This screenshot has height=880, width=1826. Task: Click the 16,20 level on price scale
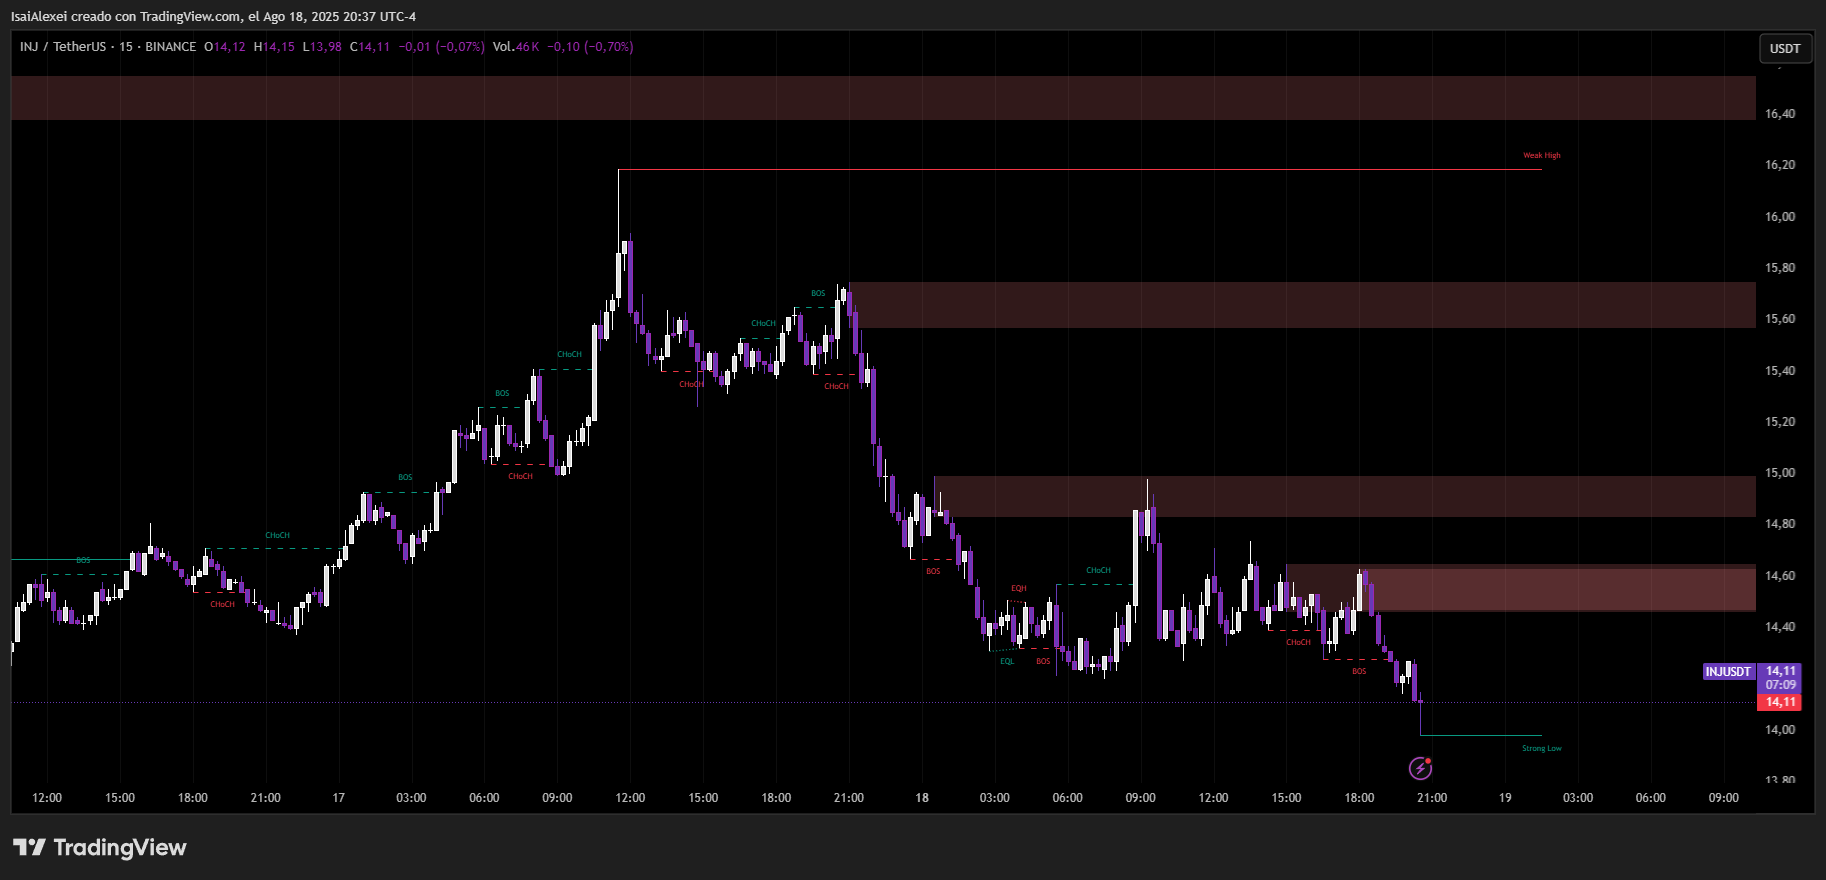[1779, 165]
